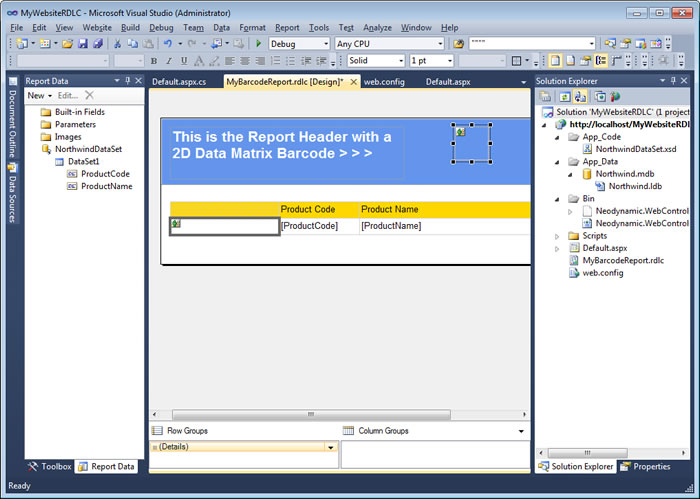Toggle Bold formatting
700x499 pixels.
click(x=154, y=61)
